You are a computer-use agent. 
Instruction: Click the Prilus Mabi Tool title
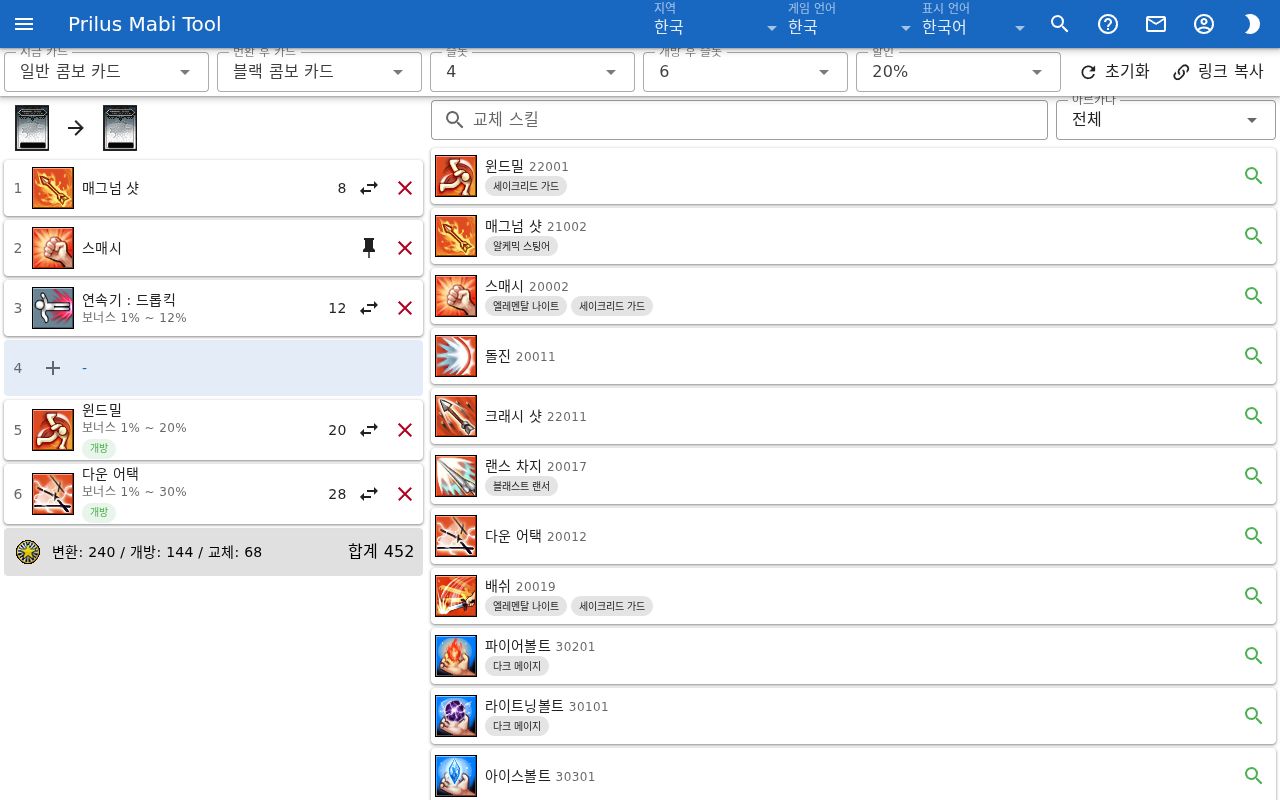(145, 24)
